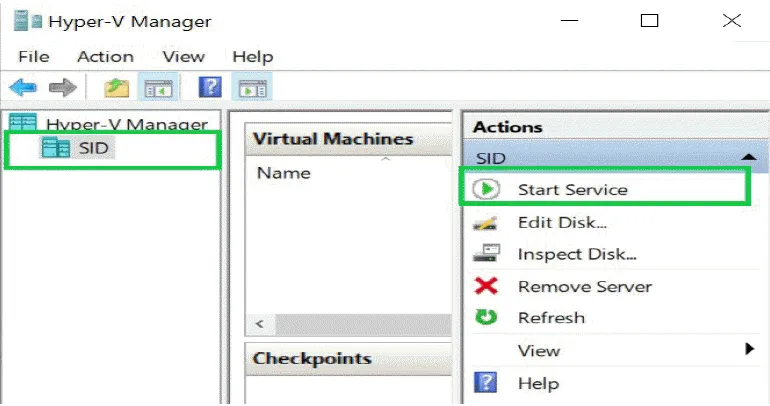Click the SID server icon in tree
Viewport: 770px width, 406px height.
coord(55,148)
